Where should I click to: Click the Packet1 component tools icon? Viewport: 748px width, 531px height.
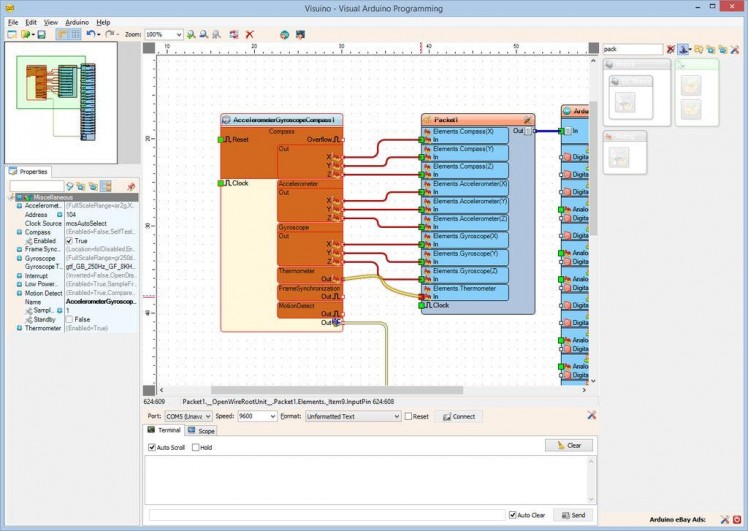pyautogui.click(x=526, y=119)
